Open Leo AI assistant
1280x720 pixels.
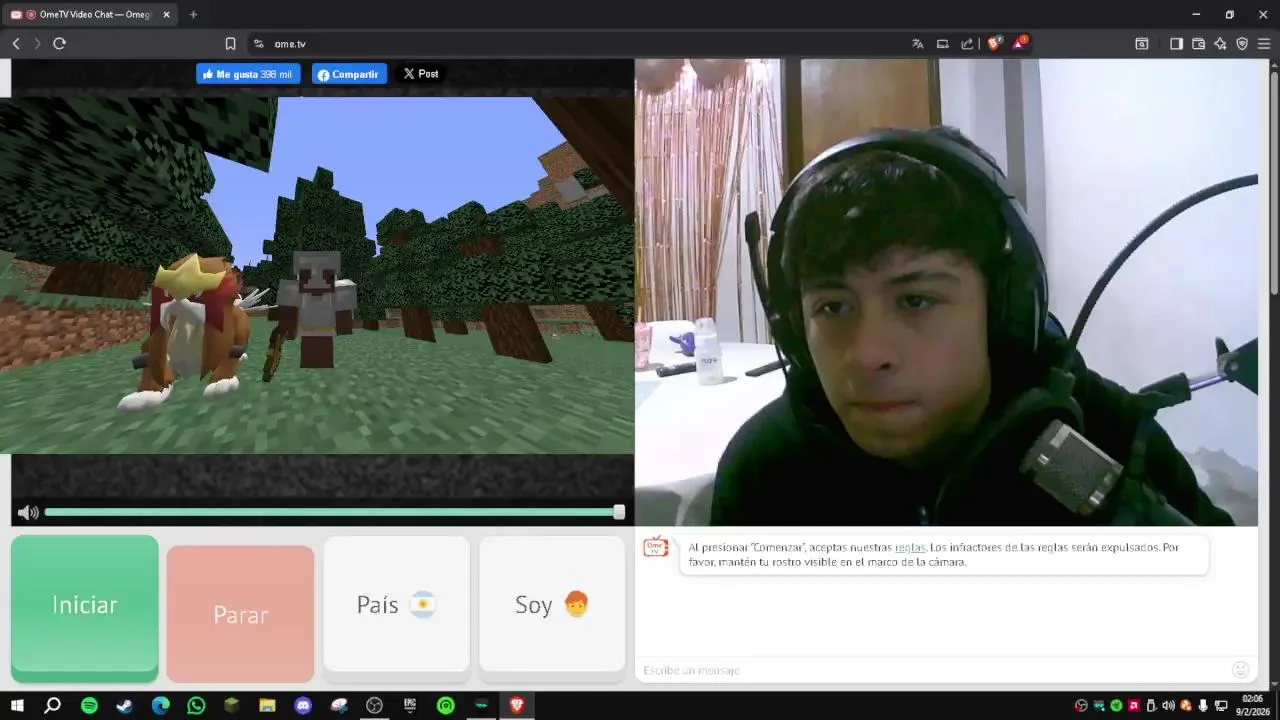point(1220,44)
